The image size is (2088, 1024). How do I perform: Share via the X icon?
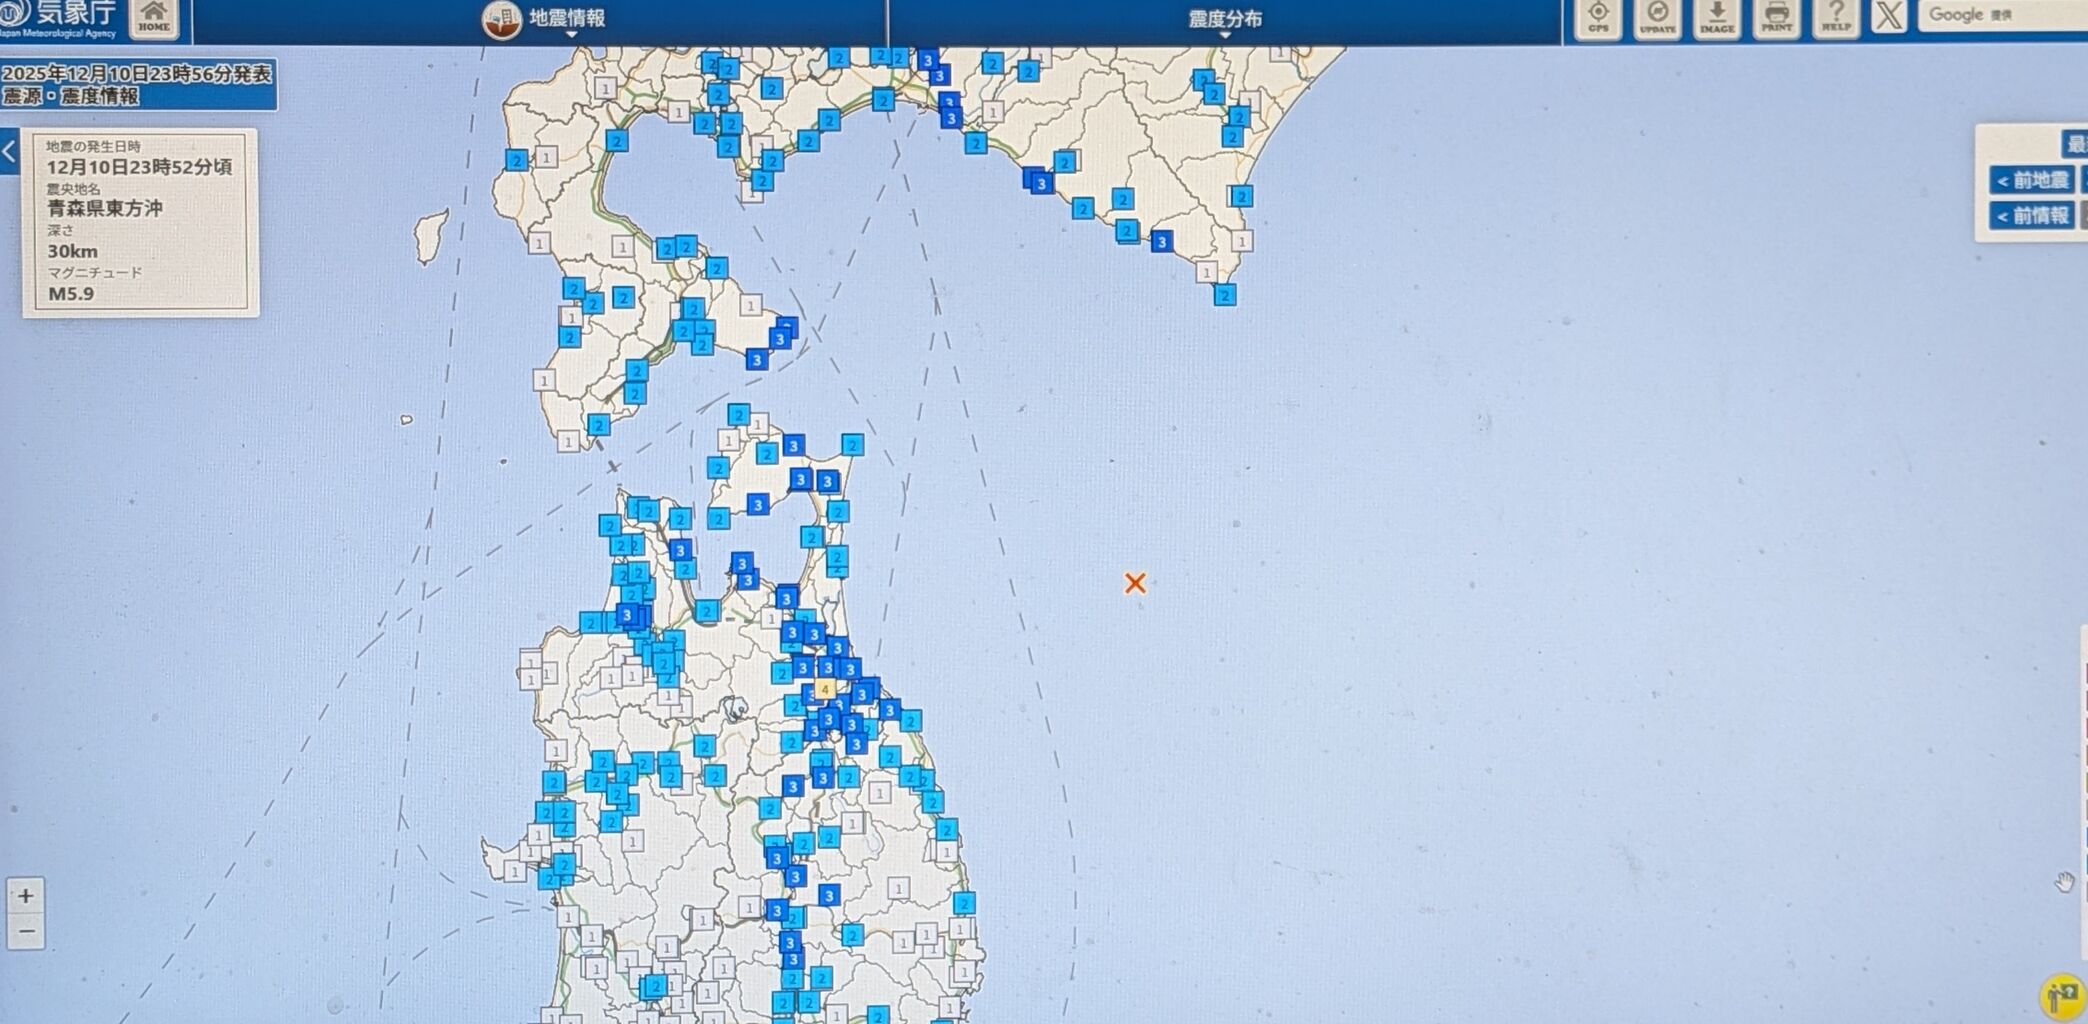[x=1889, y=17]
